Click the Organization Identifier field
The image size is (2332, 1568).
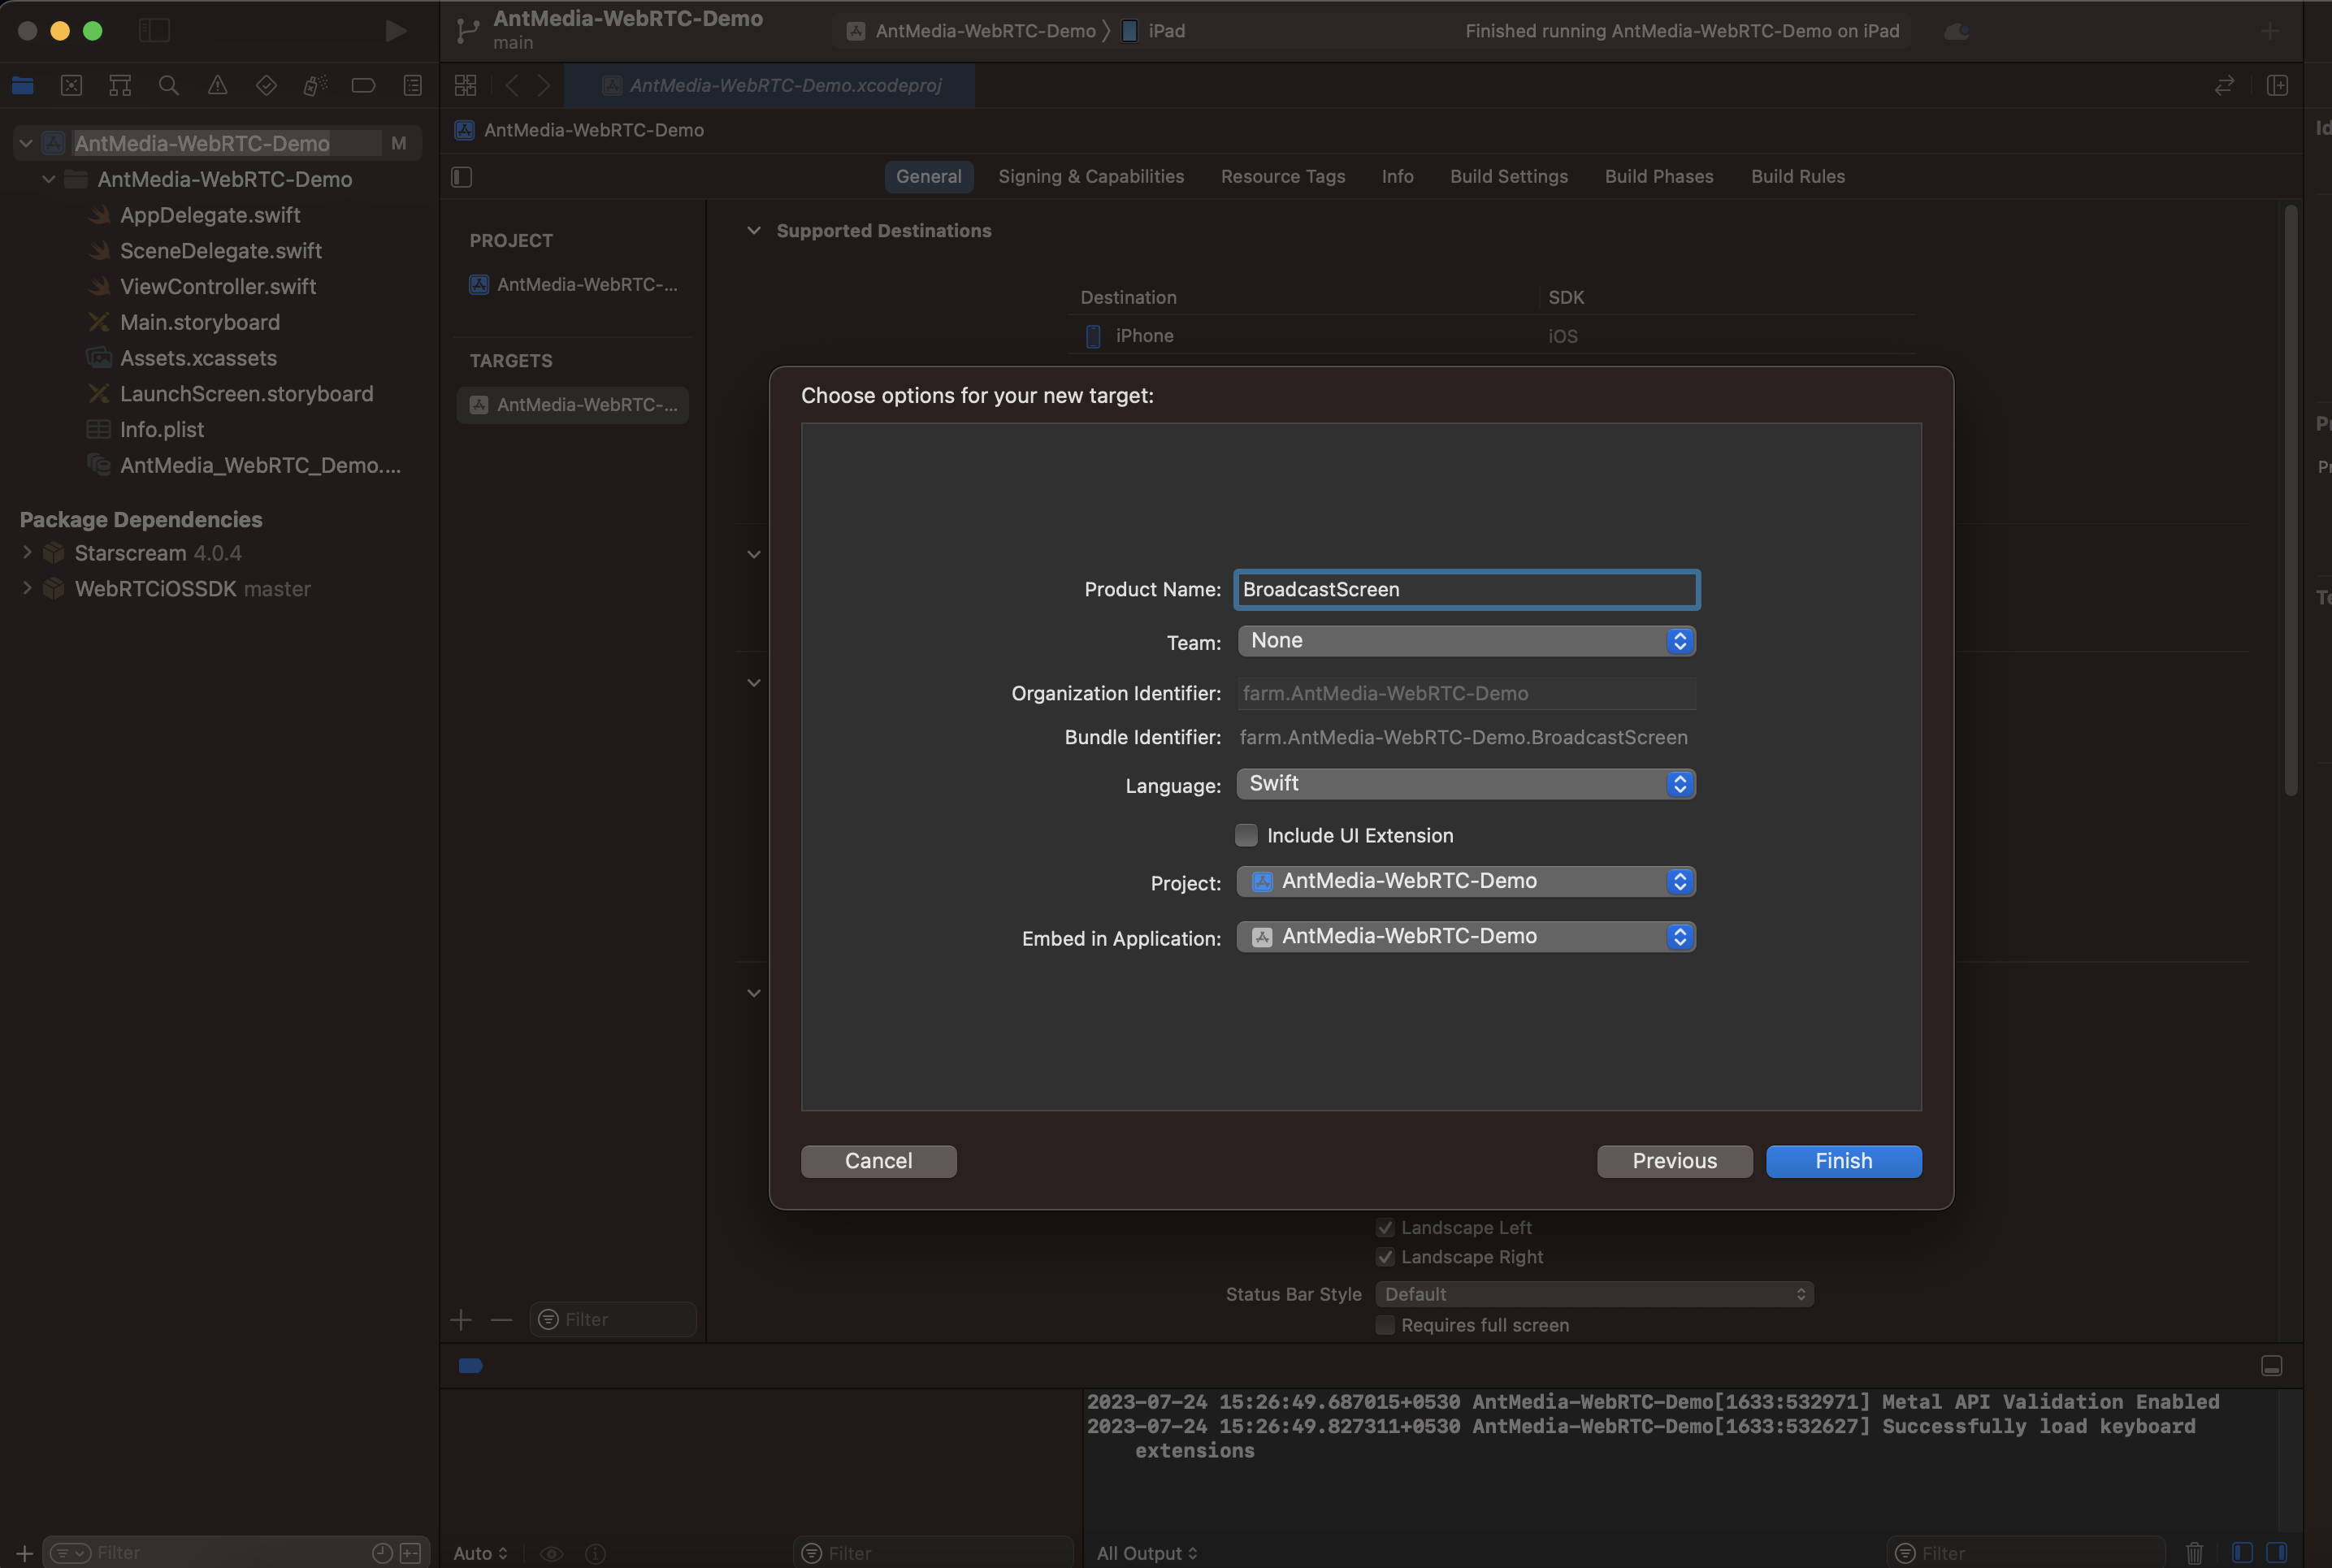(1466, 693)
